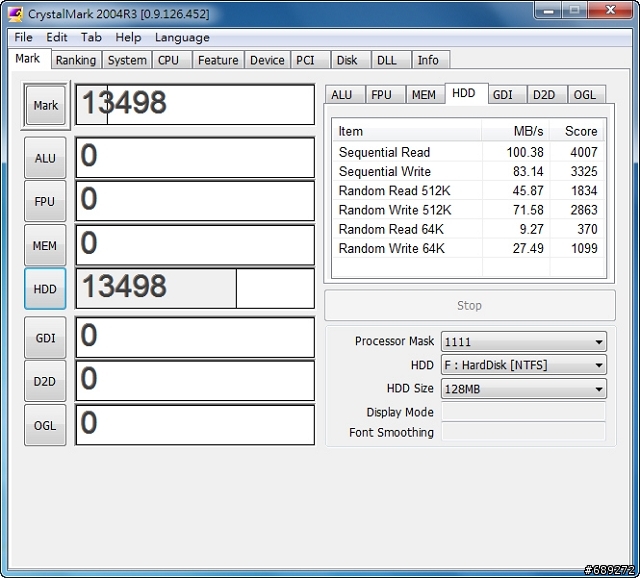Click the disabled Display Mode field
Viewport: 640px width, 578px height.
tap(524, 412)
